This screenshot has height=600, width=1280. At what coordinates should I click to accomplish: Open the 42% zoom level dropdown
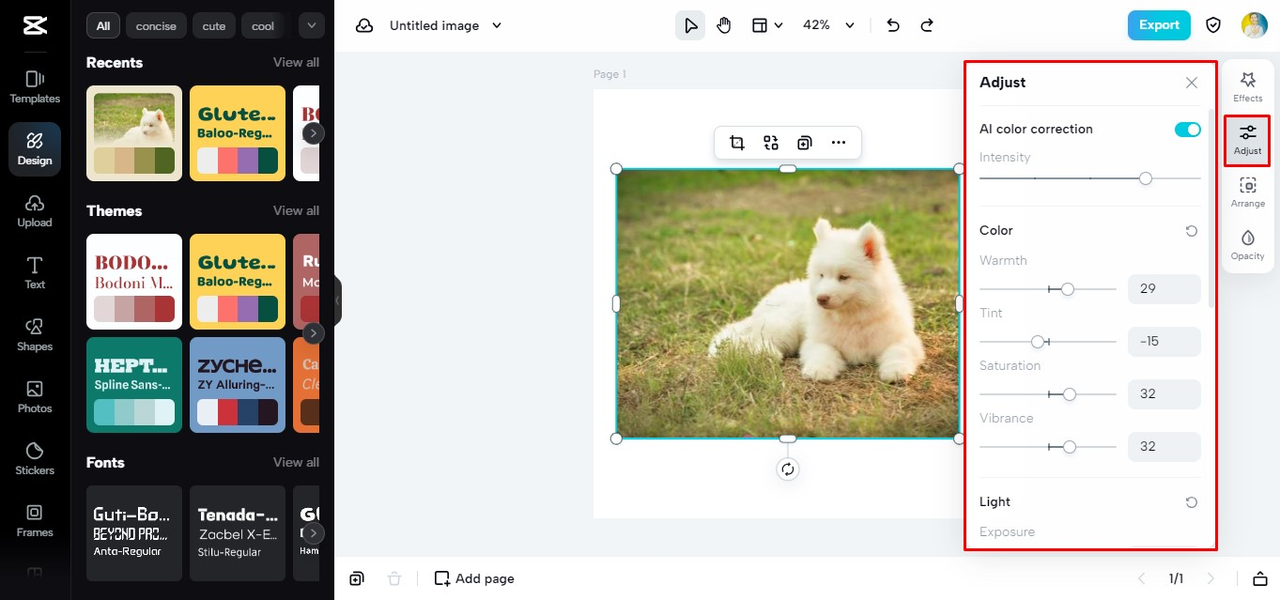pos(829,25)
